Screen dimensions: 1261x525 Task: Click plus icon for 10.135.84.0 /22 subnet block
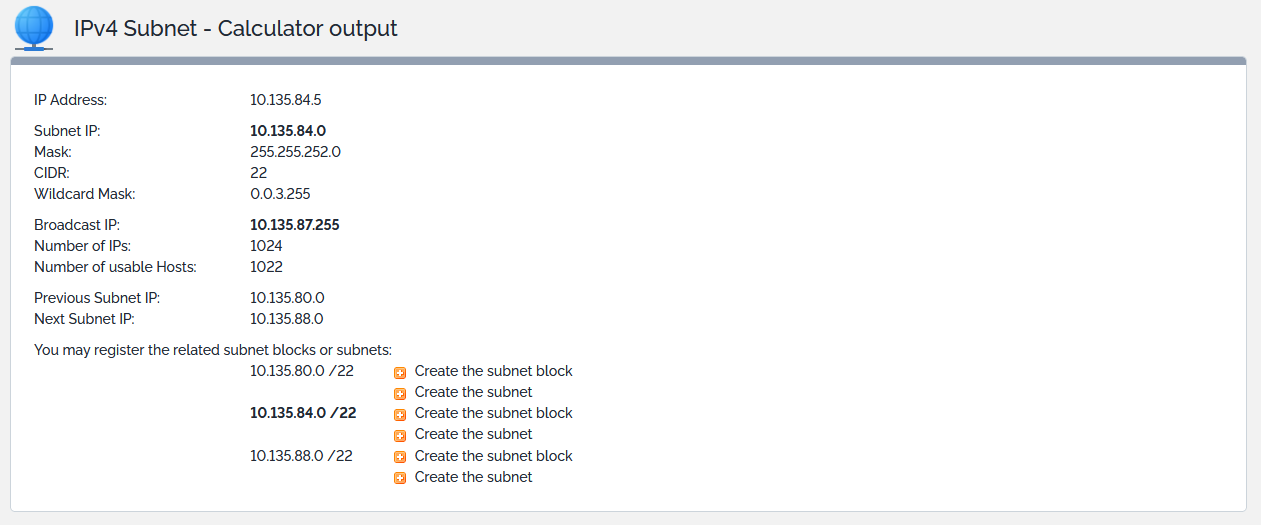coord(400,414)
